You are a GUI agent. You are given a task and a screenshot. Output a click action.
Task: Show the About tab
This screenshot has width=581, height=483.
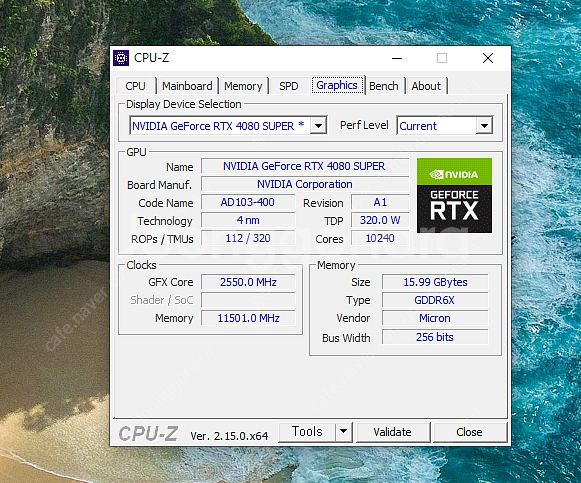[426, 86]
